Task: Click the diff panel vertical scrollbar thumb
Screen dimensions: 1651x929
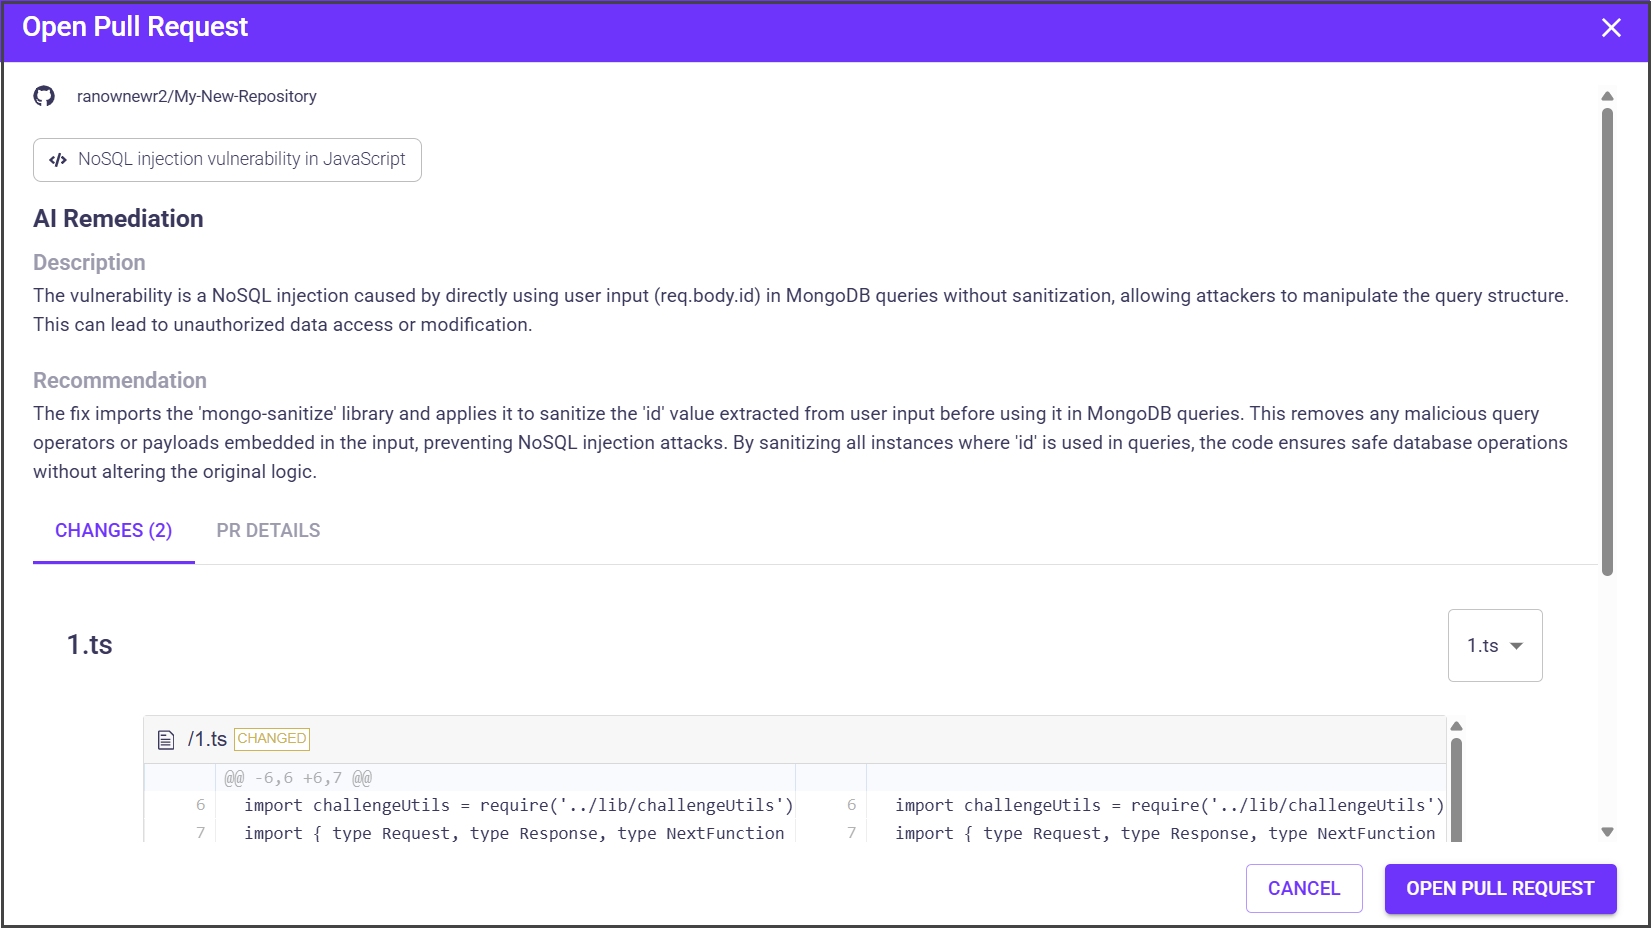Action: (1456, 788)
